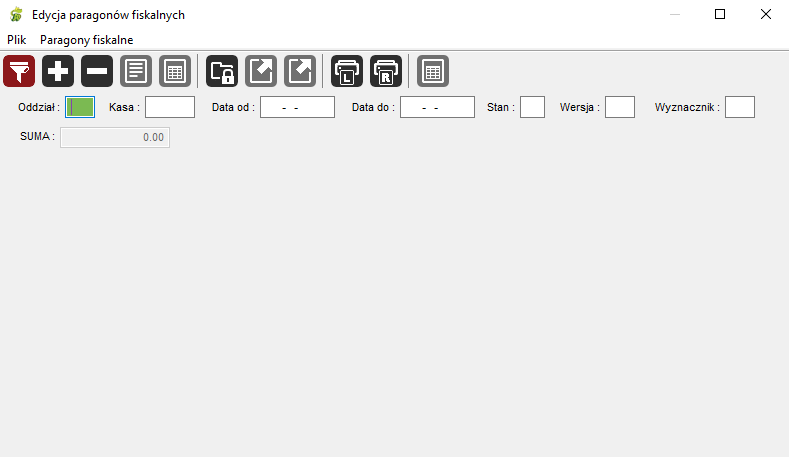
Task: Open the document lines icon in the toolbar
Action: [136, 71]
